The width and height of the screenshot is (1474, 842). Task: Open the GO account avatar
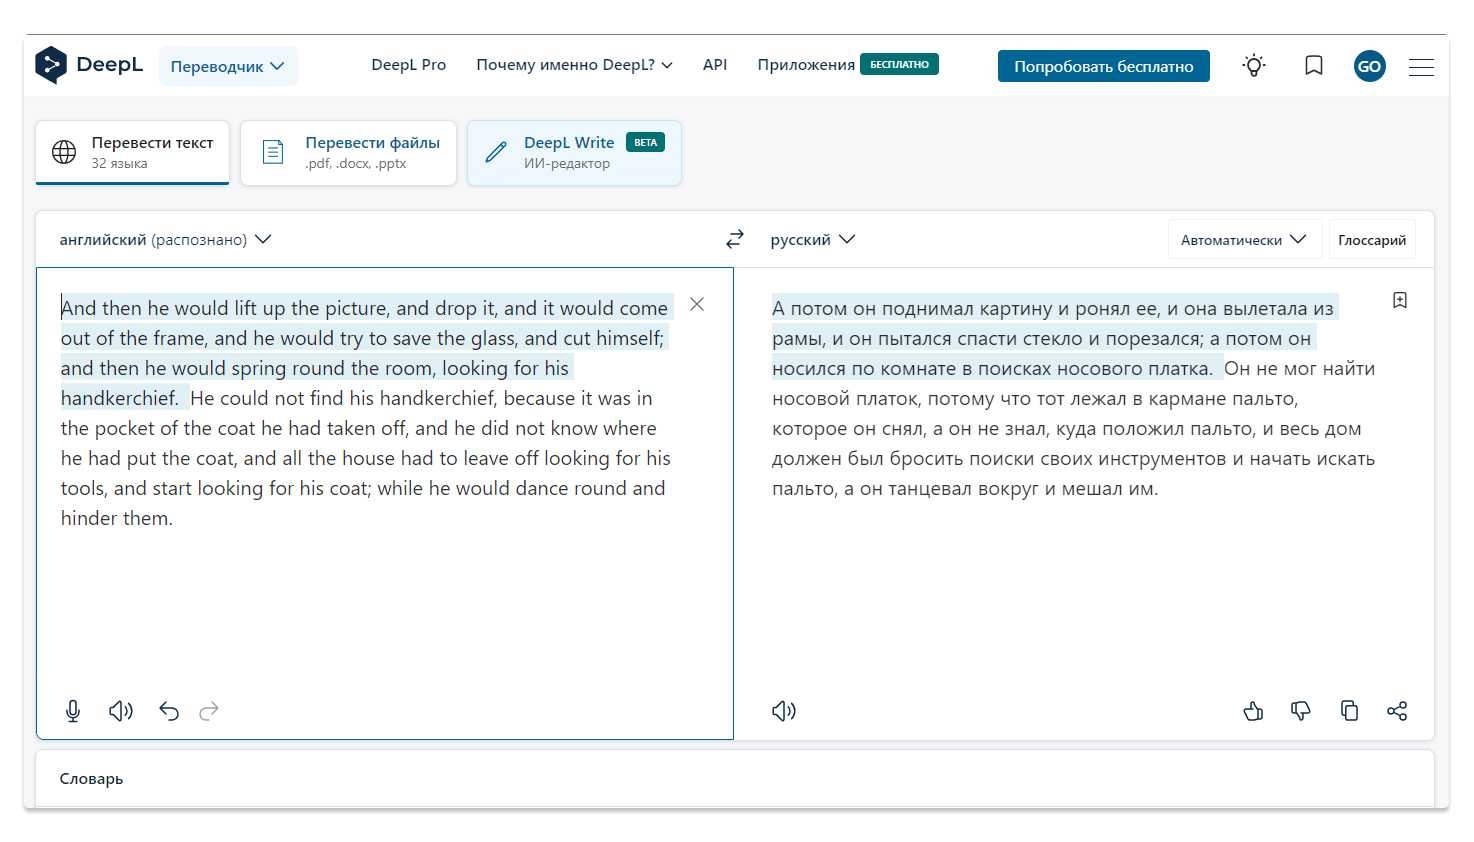[1370, 66]
